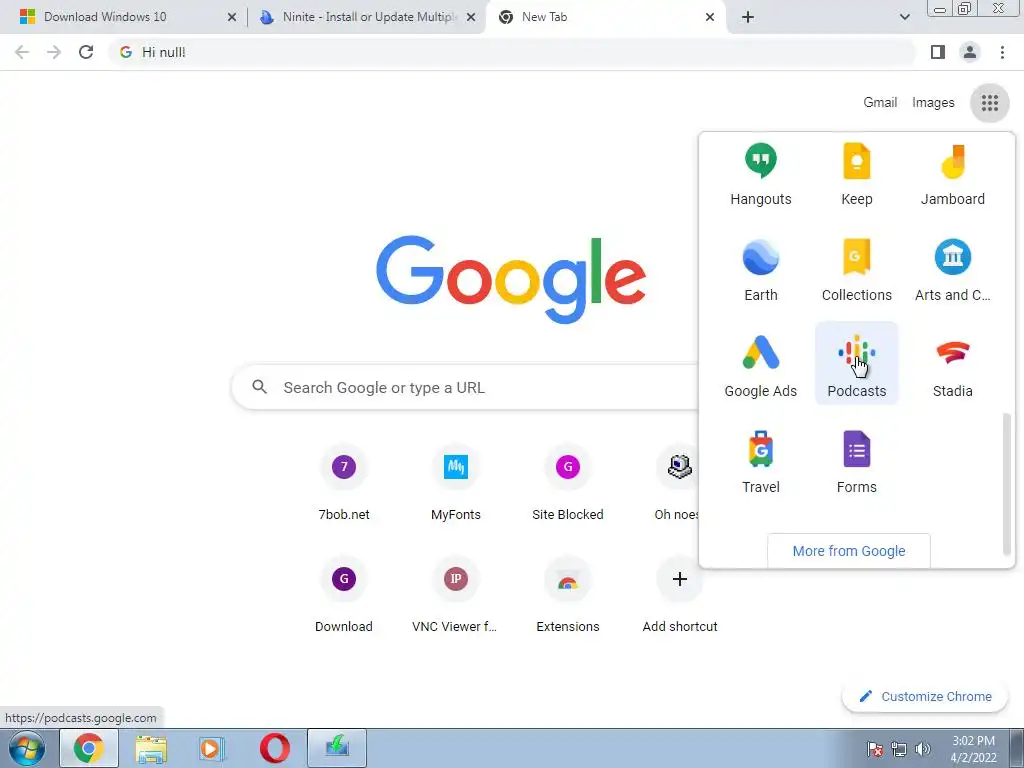
Task: Click Chrome icon in the taskbar
Action: pos(89,748)
